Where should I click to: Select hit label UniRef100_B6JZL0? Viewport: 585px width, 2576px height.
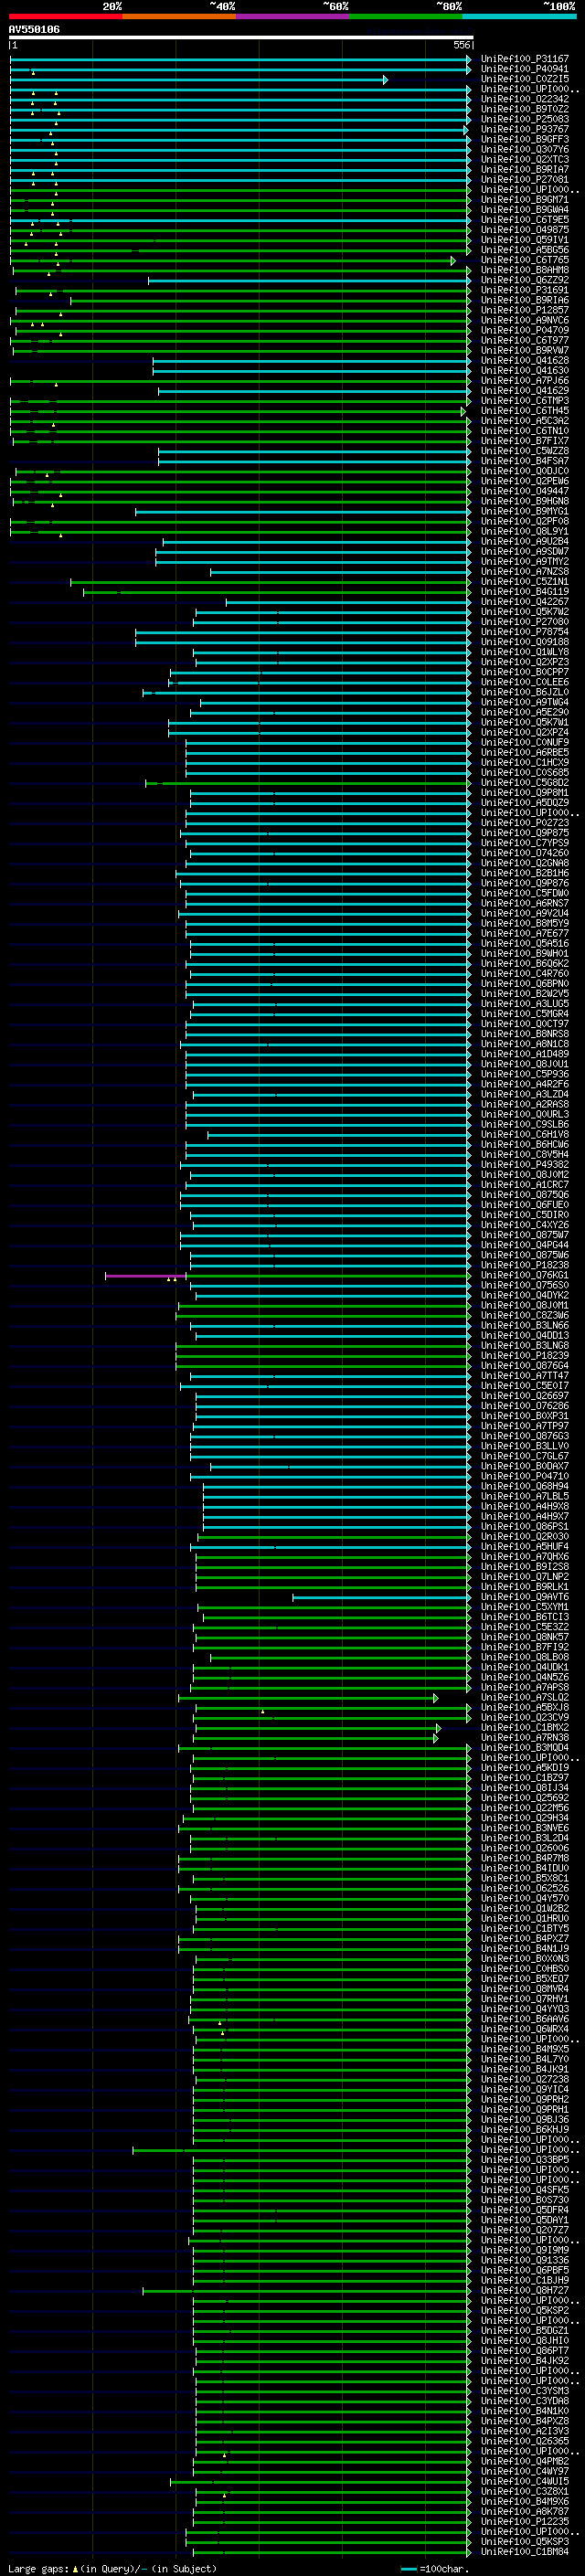[525, 692]
